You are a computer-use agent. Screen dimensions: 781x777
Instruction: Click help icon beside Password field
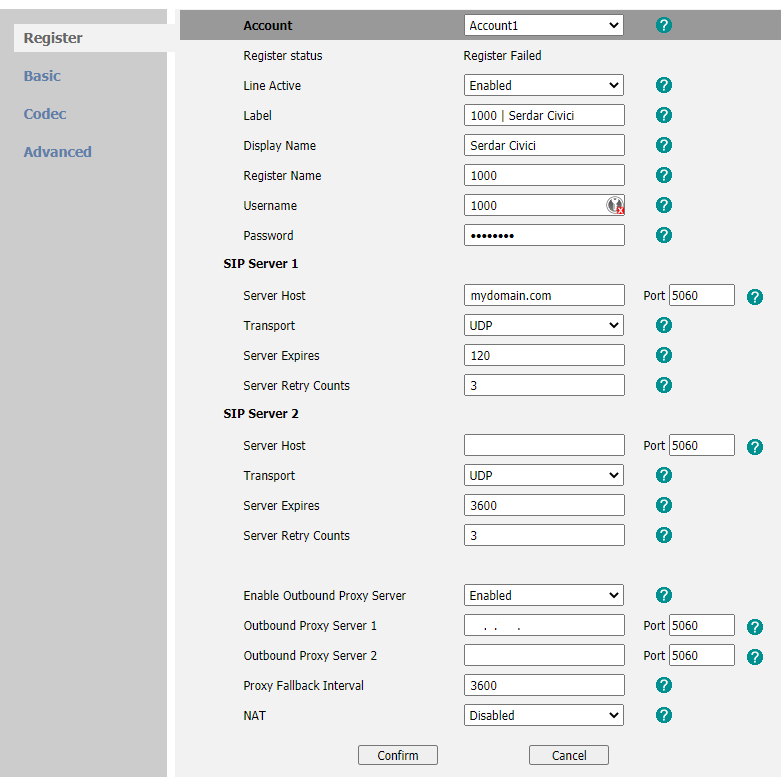tap(663, 236)
